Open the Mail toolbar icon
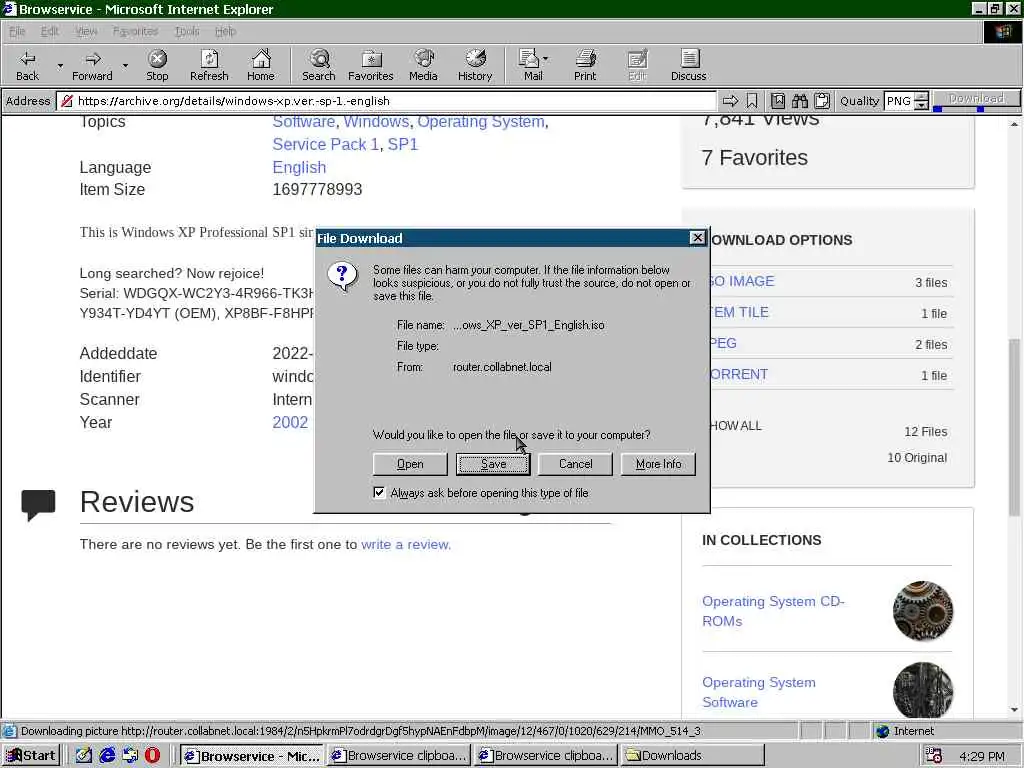 tap(533, 65)
